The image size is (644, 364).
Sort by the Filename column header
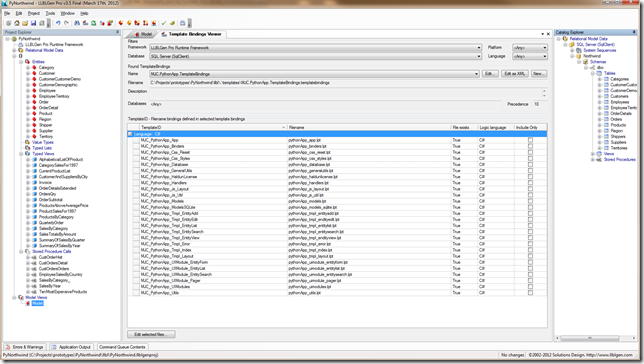pyautogui.click(x=369, y=127)
